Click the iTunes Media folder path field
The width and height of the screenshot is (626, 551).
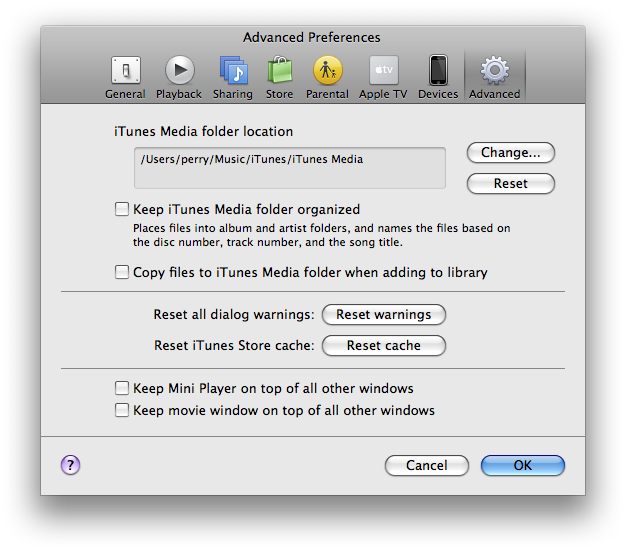pos(290,168)
